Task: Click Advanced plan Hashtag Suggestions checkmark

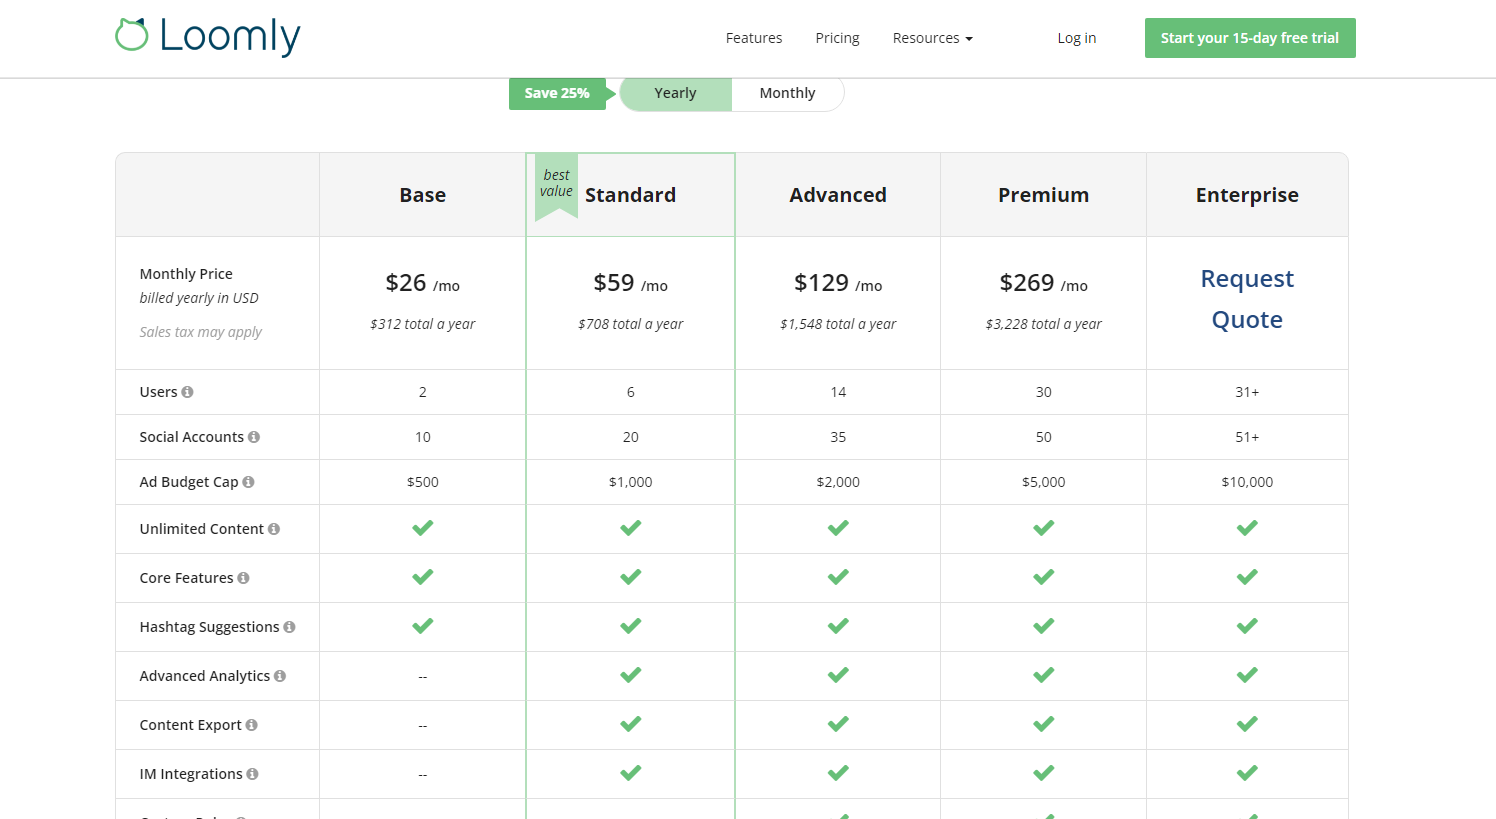Action: click(x=838, y=626)
